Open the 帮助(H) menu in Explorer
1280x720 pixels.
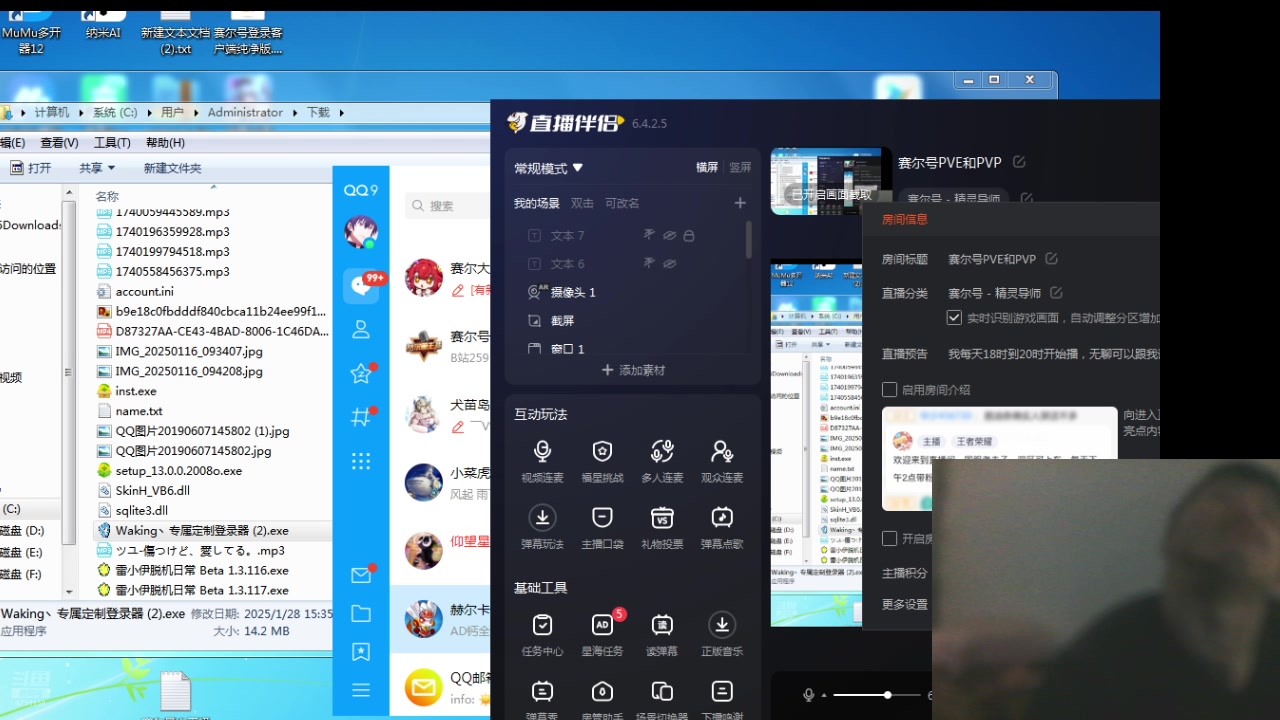coord(165,143)
